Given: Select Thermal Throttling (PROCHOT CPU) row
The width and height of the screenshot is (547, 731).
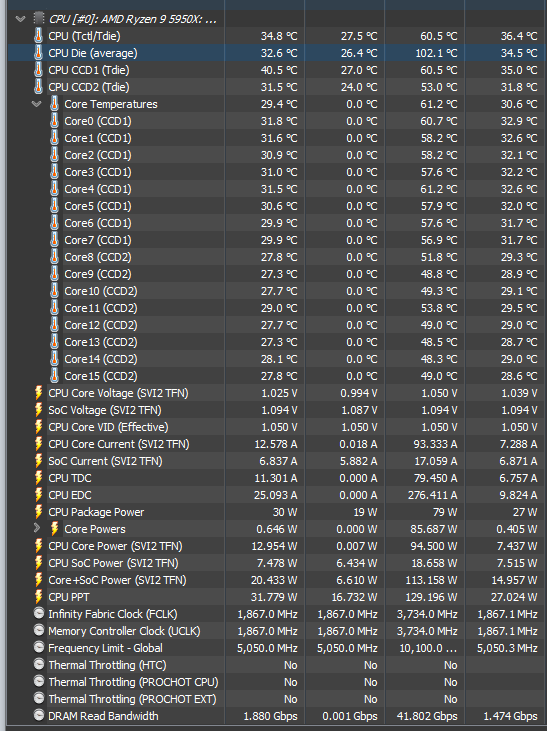Looking at the screenshot, I should click(x=277, y=682).
